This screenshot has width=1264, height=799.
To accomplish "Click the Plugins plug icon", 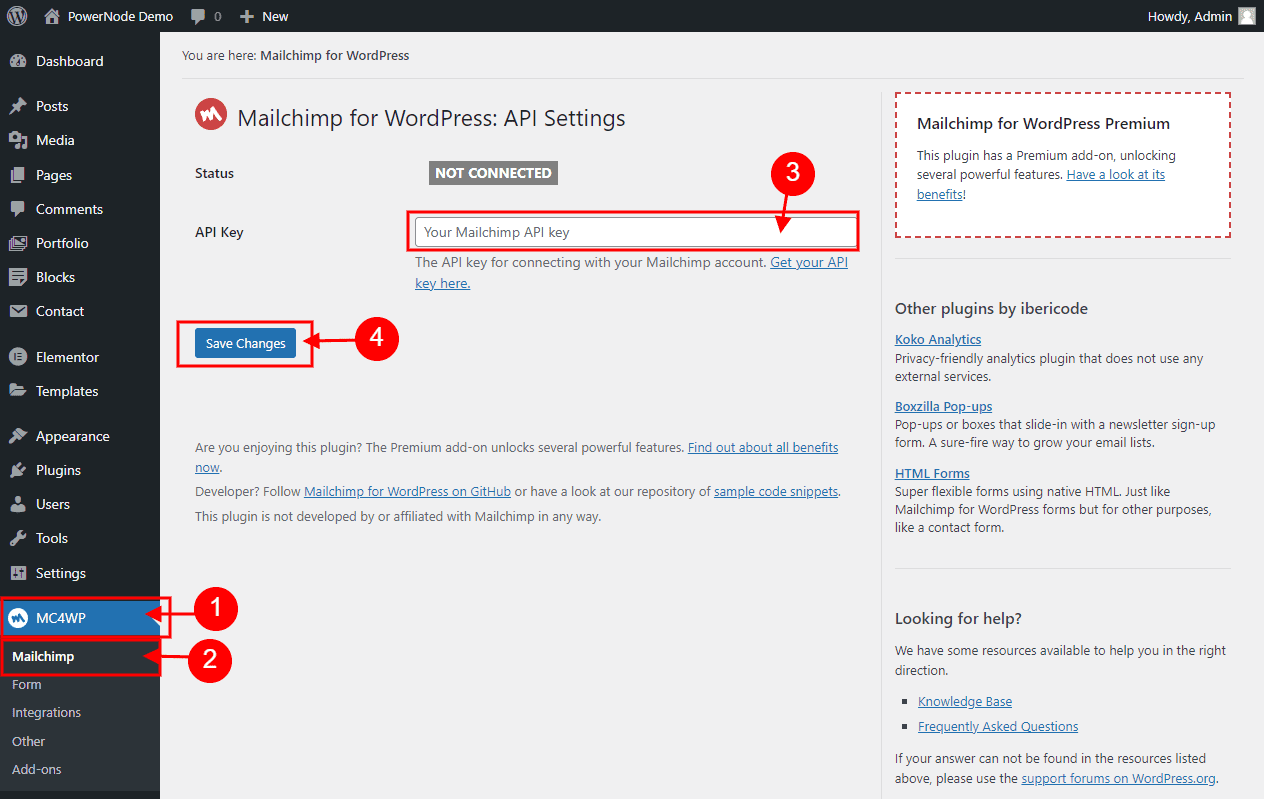I will point(18,470).
